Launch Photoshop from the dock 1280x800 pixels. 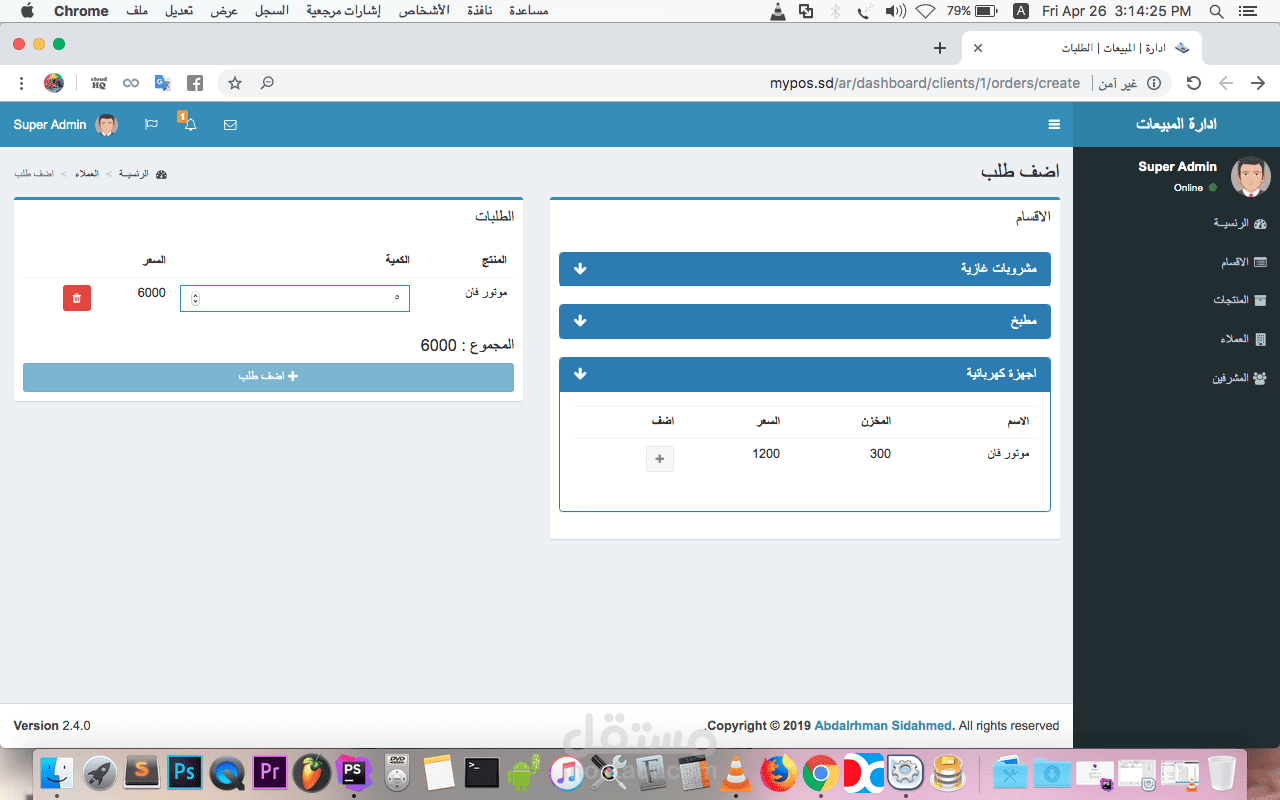click(x=186, y=773)
